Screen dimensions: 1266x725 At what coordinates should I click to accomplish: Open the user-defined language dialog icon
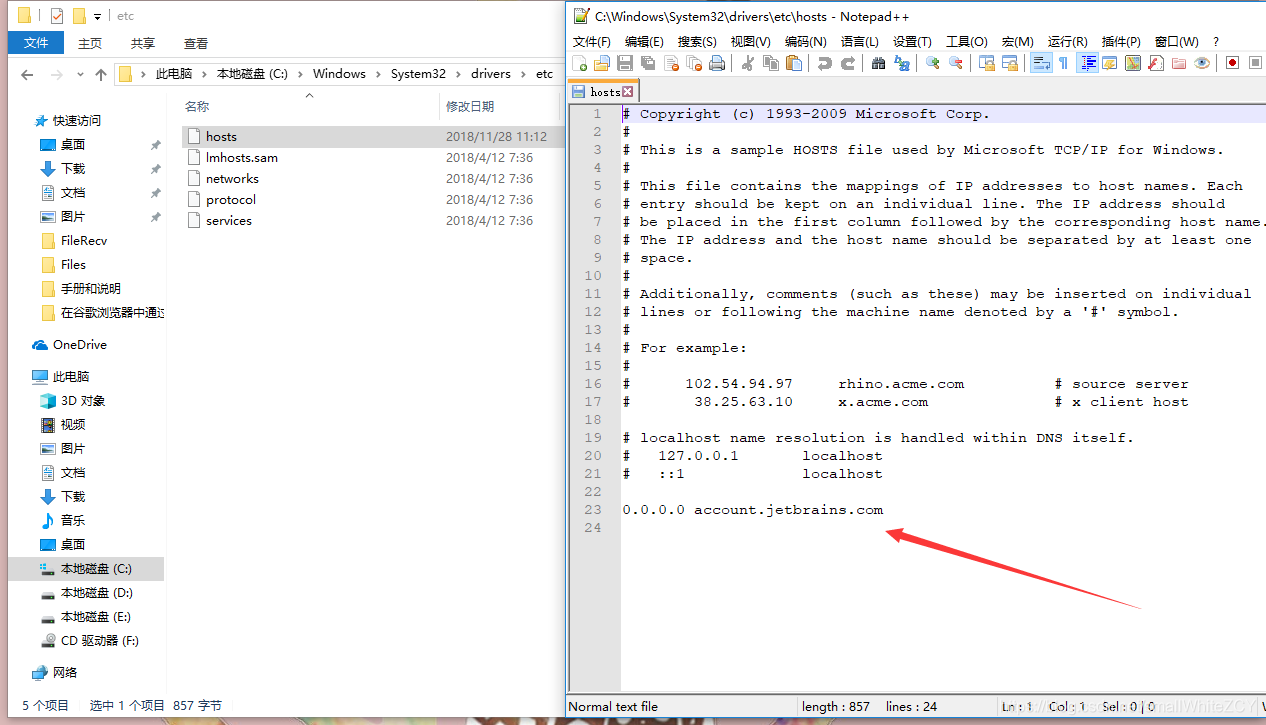(1109, 63)
